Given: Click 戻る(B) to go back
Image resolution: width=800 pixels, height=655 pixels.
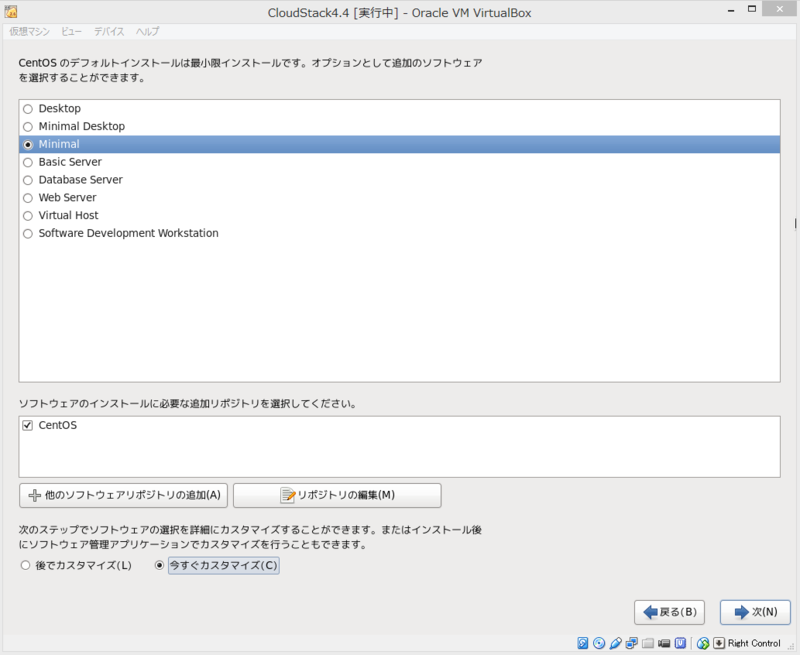Looking at the screenshot, I should [668, 612].
